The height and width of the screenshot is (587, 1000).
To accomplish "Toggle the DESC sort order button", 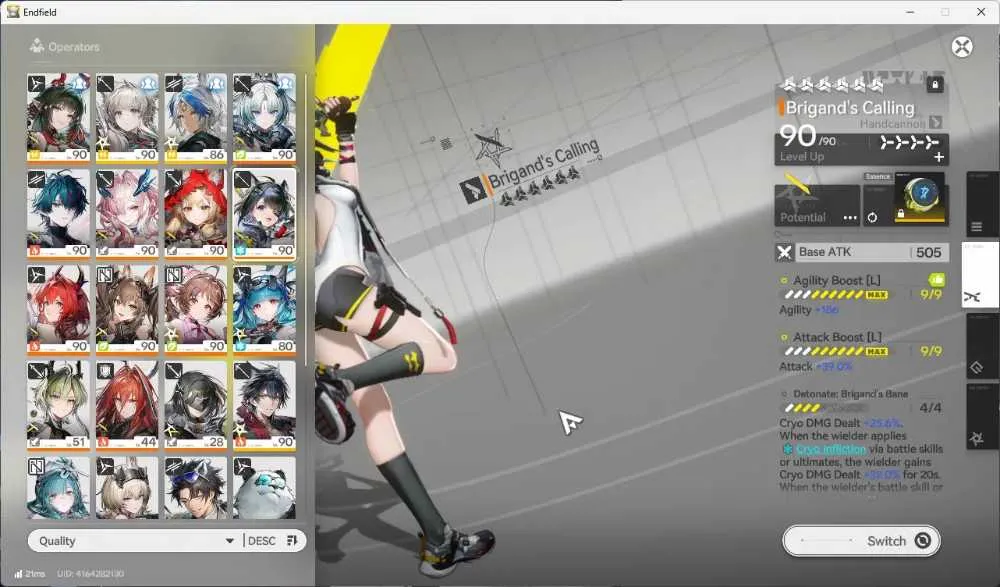I will (x=273, y=541).
